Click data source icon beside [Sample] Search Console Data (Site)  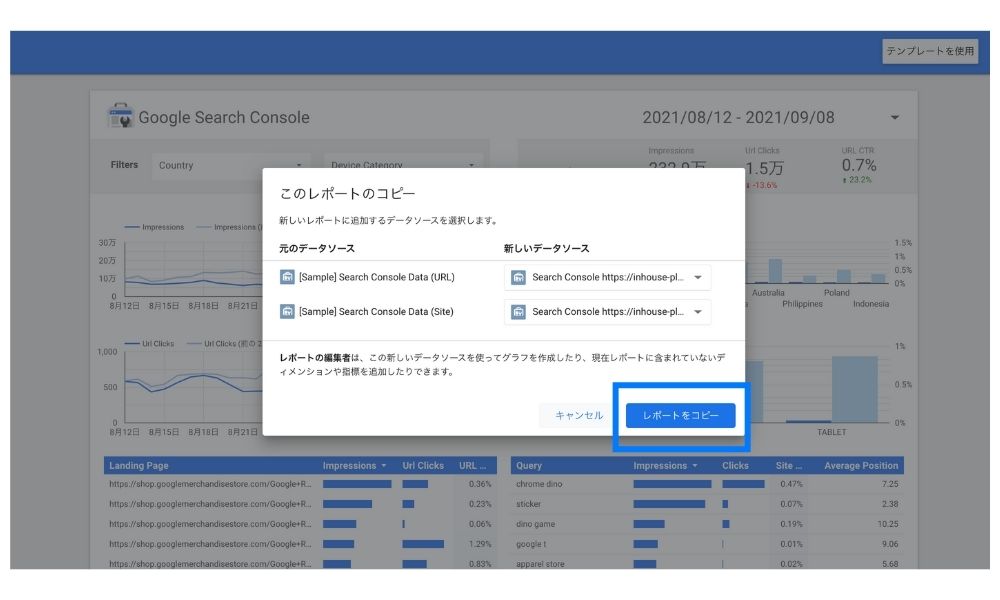287,311
